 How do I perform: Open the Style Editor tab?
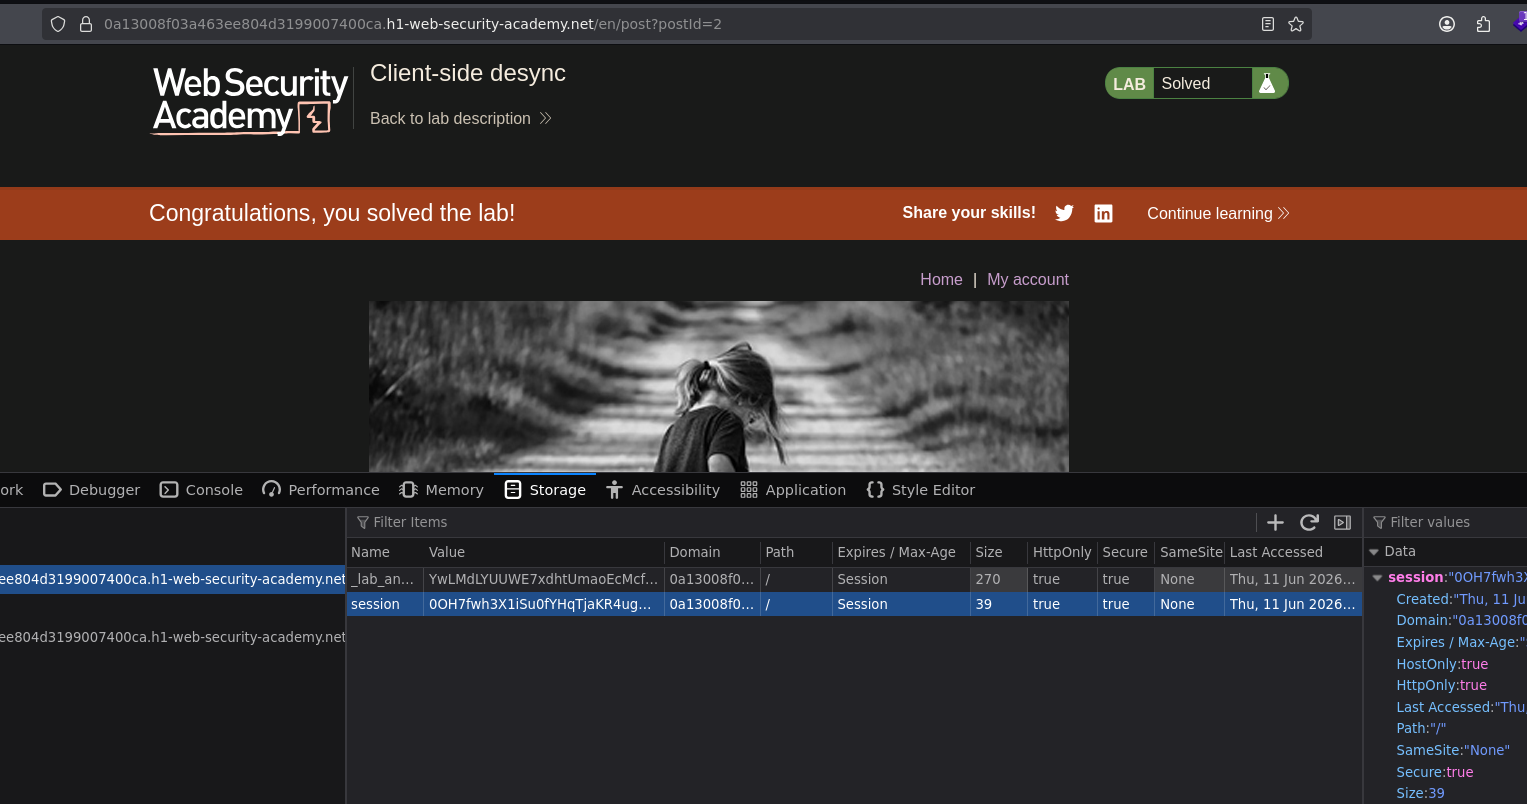[920, 490]
